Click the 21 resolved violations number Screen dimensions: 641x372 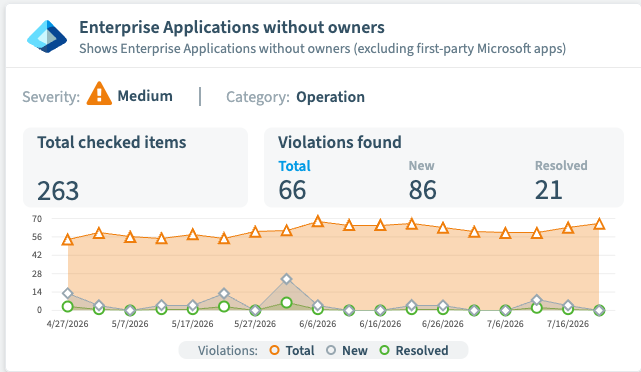point(549,190)
